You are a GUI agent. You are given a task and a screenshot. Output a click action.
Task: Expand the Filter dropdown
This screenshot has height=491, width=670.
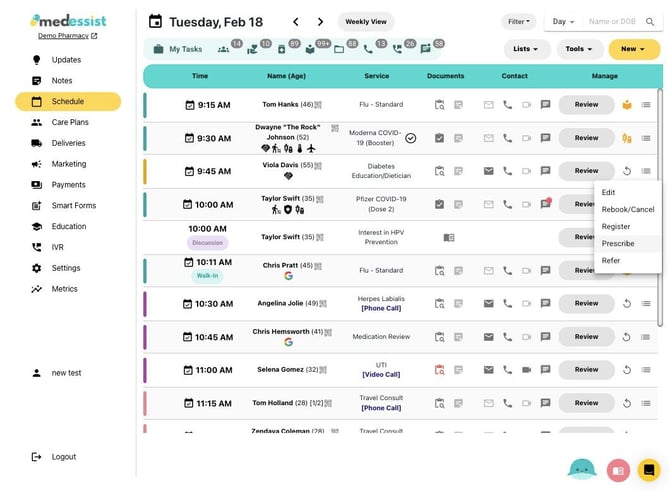coord(519,21)
